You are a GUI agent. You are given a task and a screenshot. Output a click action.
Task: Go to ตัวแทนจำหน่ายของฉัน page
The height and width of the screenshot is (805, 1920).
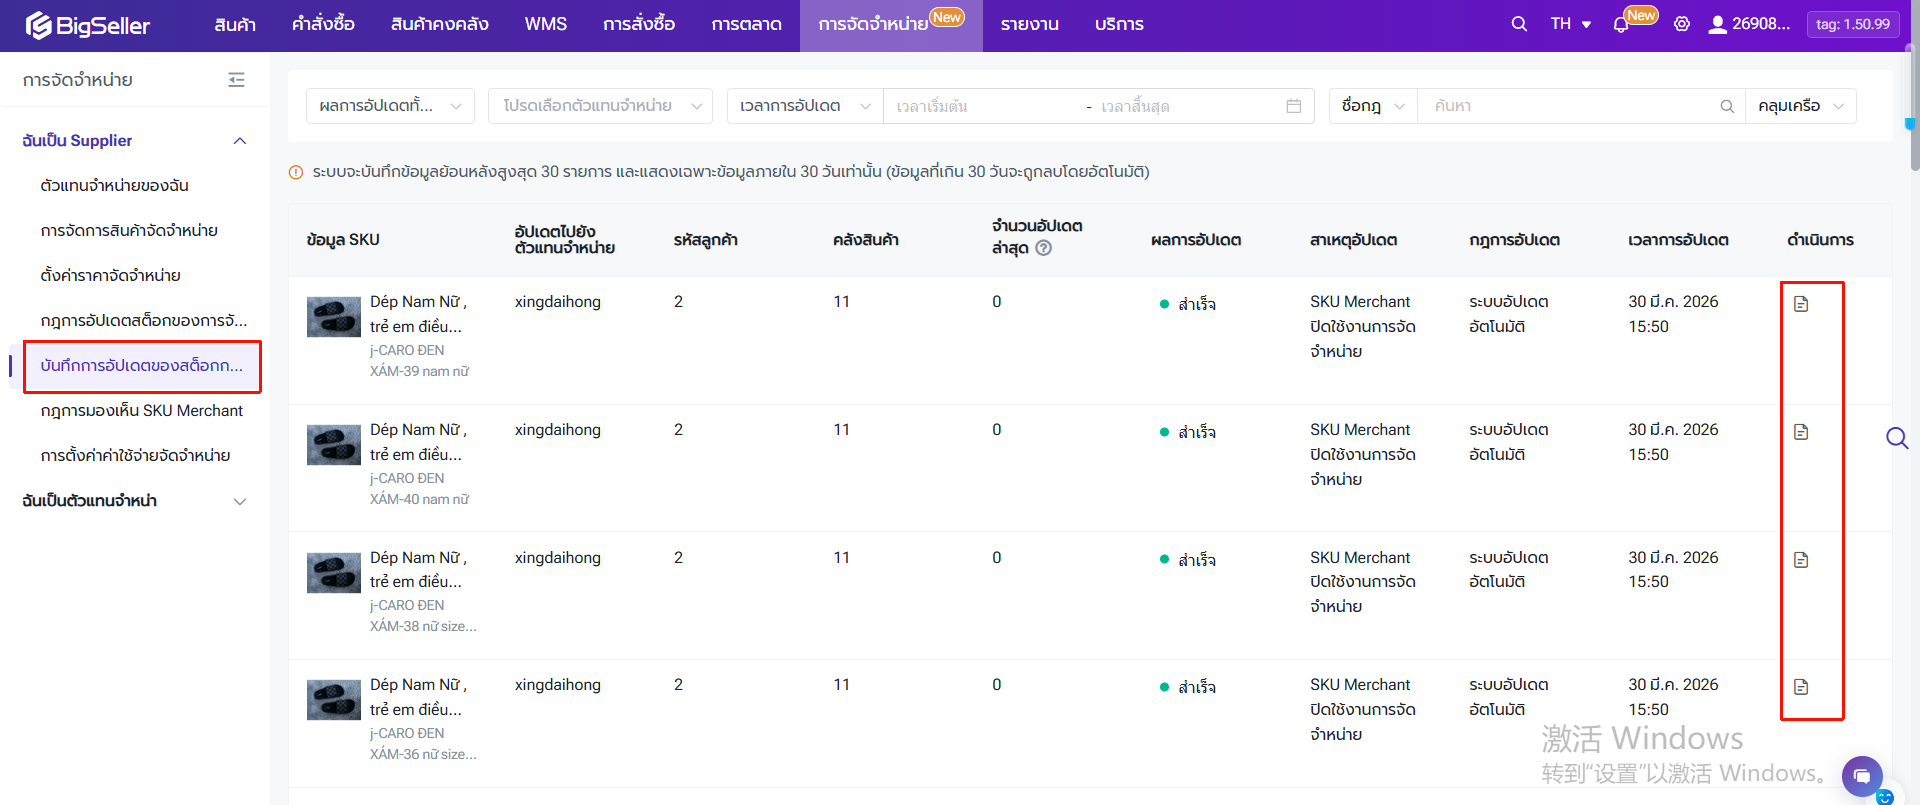coord(114,185)
